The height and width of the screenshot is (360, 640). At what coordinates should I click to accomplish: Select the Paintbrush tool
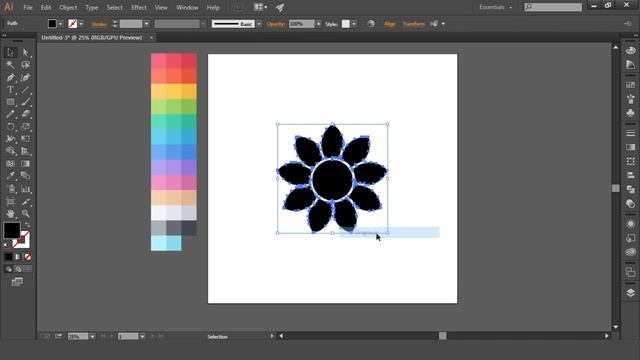(x=25, y=102)
